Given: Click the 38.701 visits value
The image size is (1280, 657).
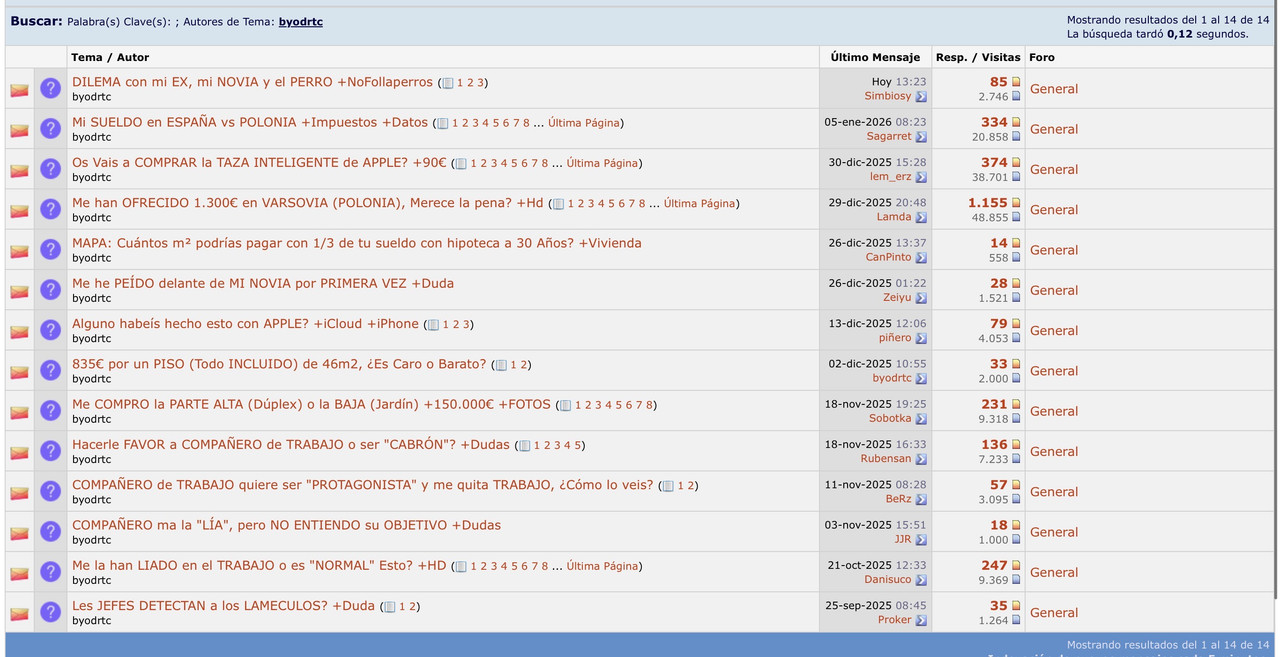Looking at the screenshot, I should tap(990, 177).
